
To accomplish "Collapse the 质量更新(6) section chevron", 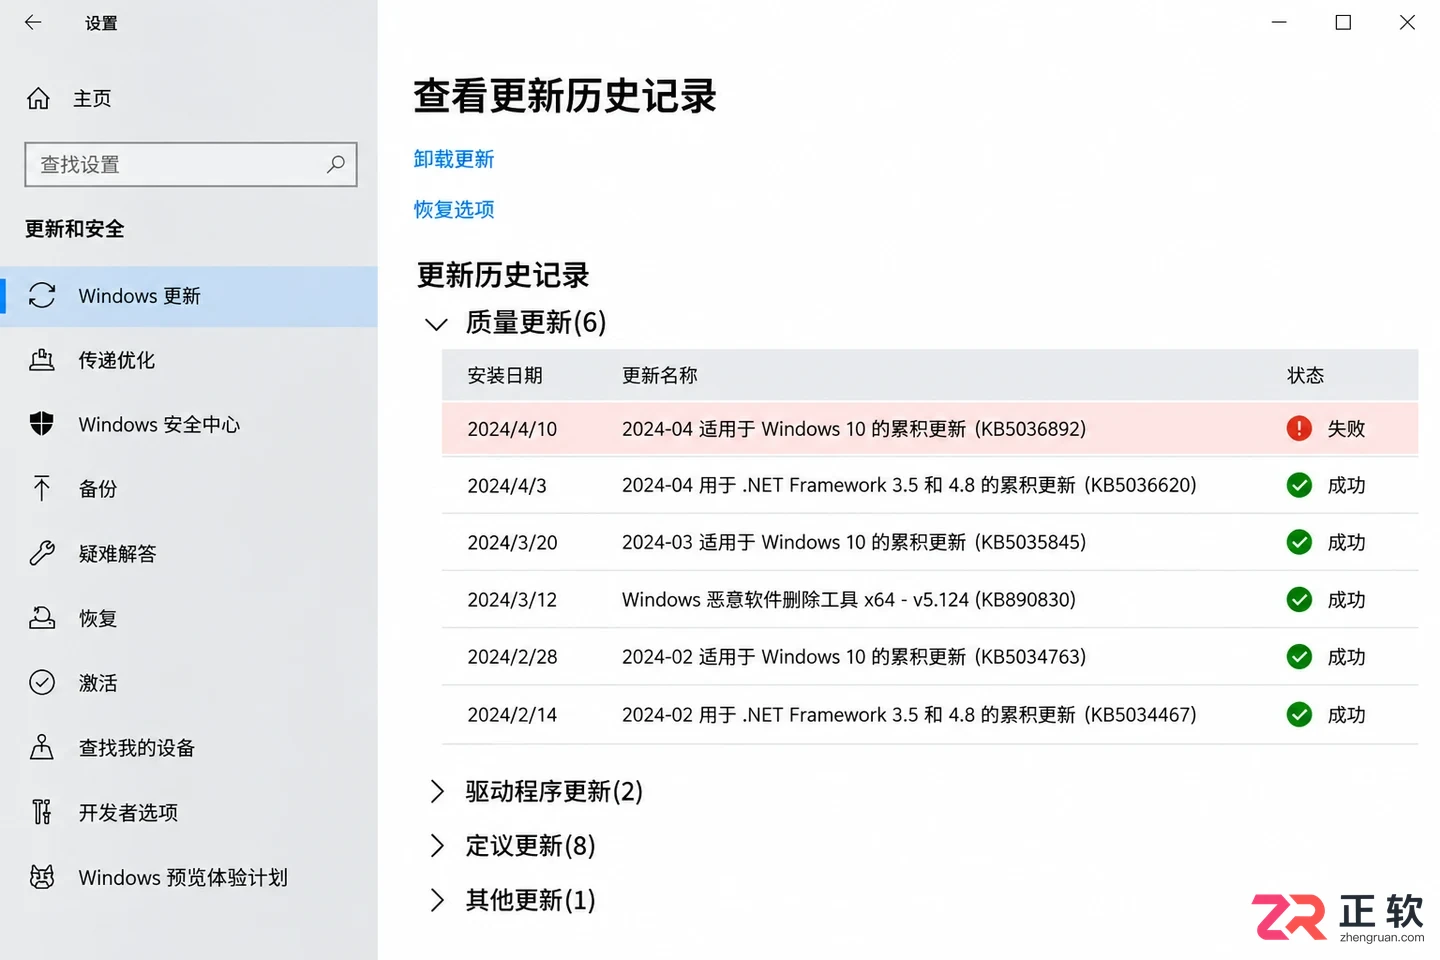I will click(436, 323).
